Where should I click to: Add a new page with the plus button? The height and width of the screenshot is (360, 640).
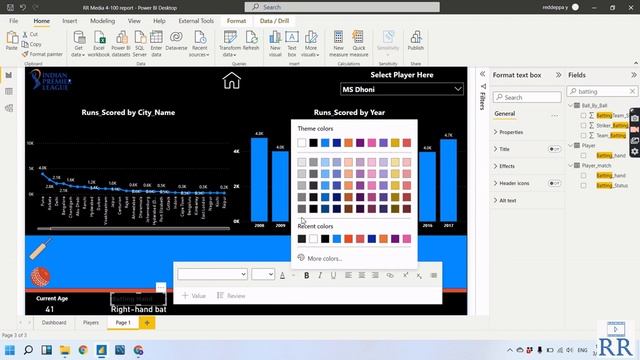click(x=147, y=323)
